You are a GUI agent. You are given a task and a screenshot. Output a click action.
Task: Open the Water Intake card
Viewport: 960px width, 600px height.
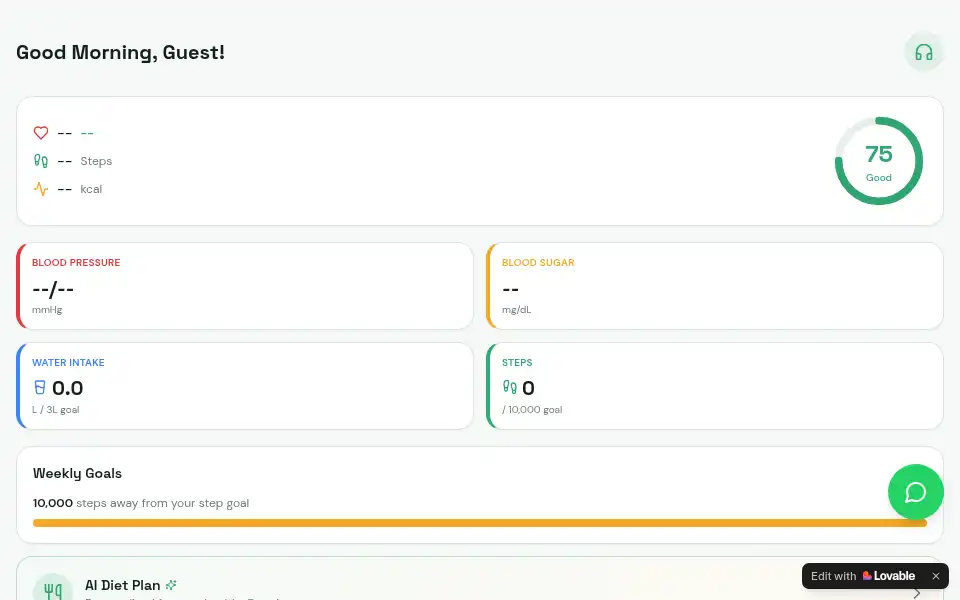point(245,386)
